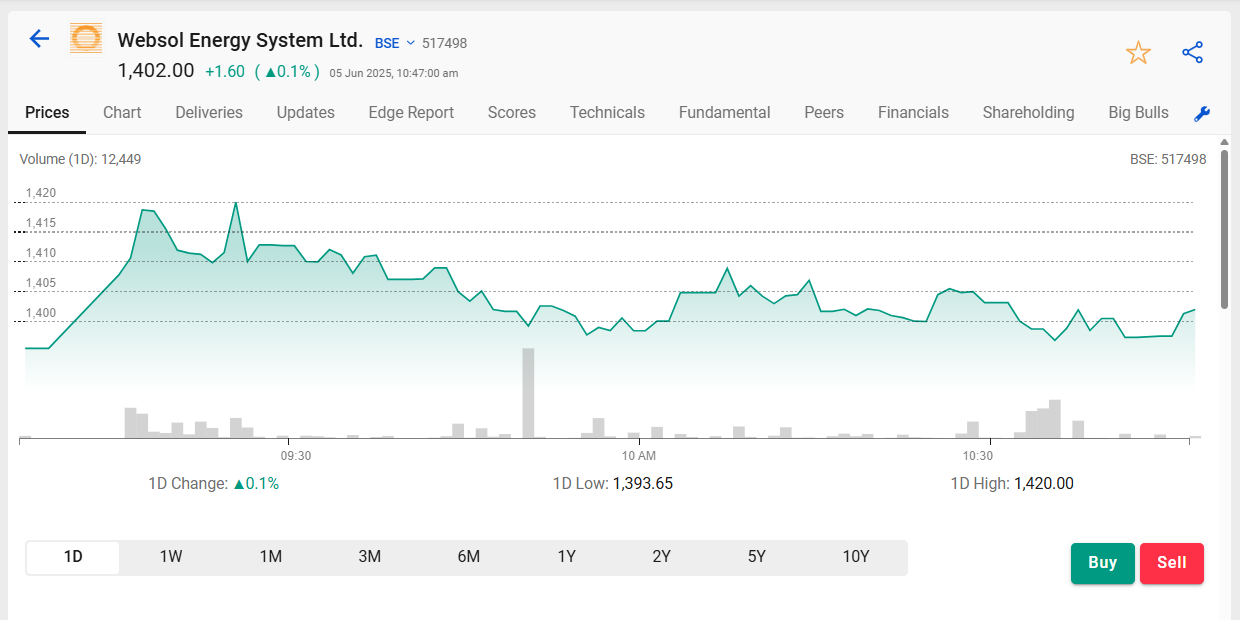1240x620 pixels.
Task: Share this stock page
Action: (x=1192, y=53)
